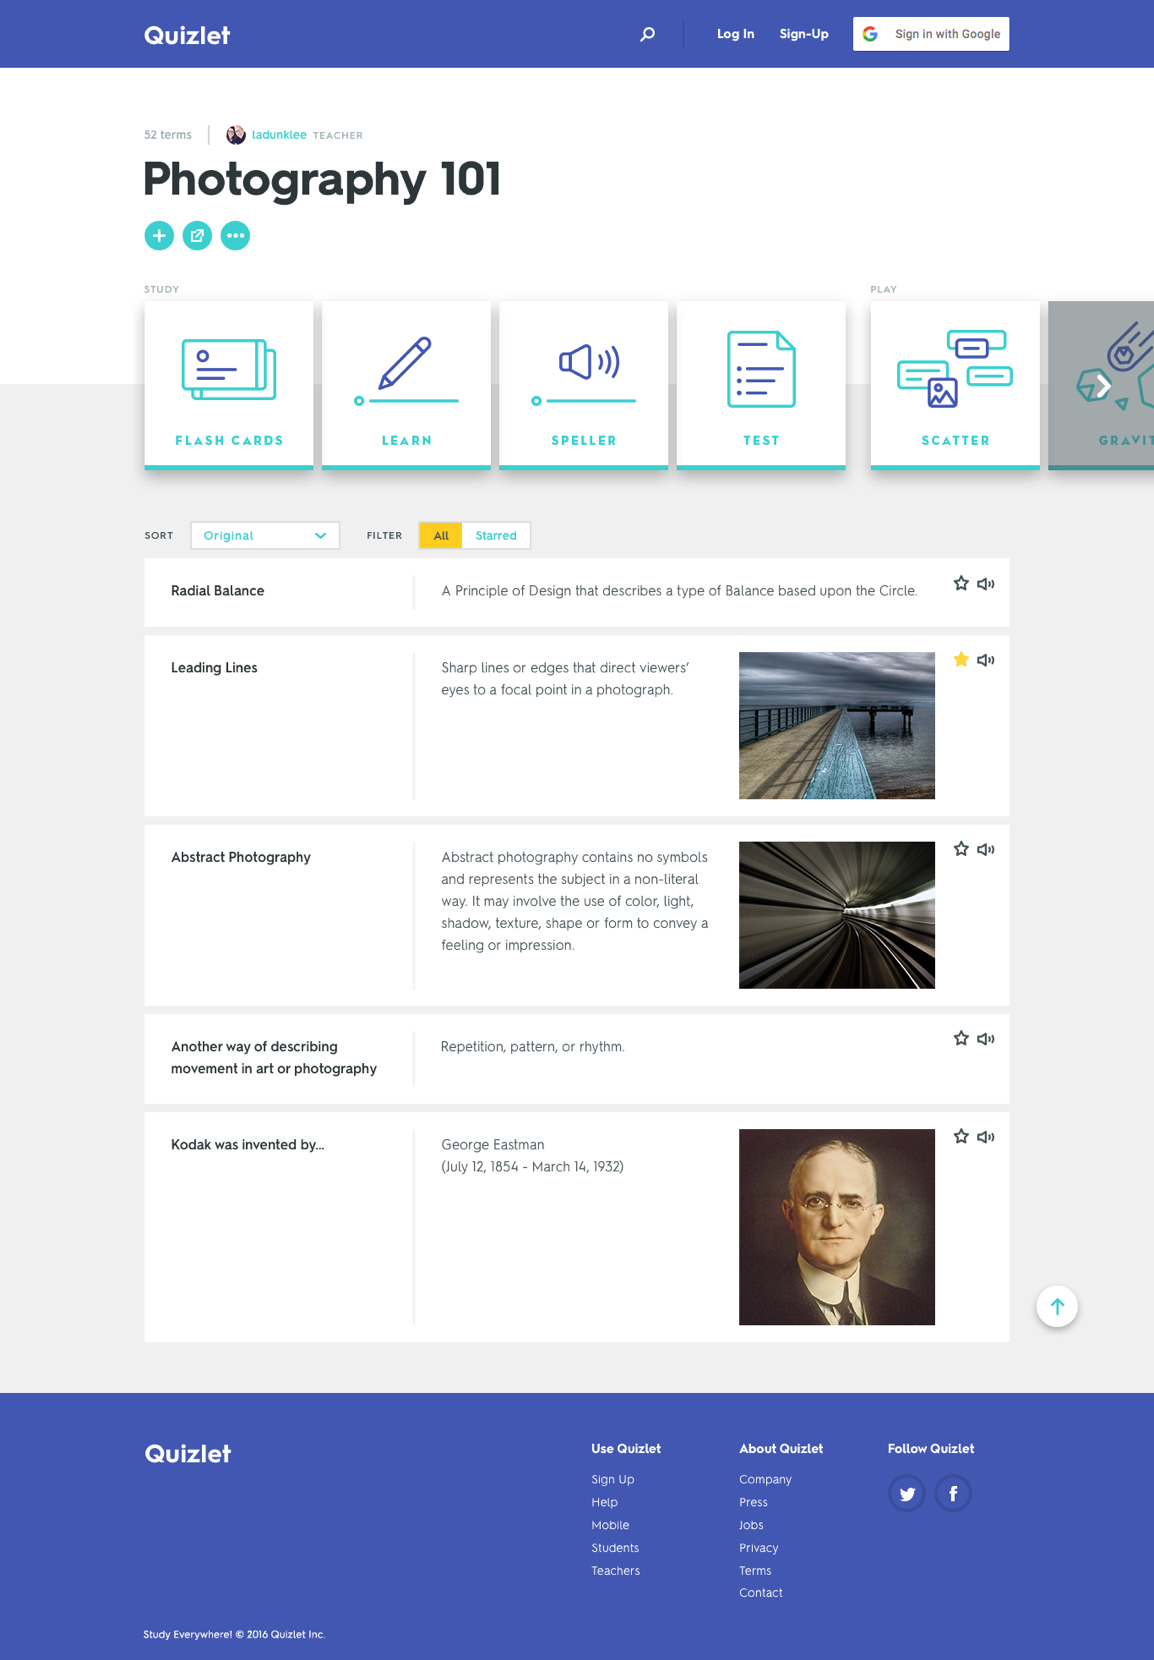Open the three-dots more options button
Screen dimensions: 1154x1660
point(235,236)
